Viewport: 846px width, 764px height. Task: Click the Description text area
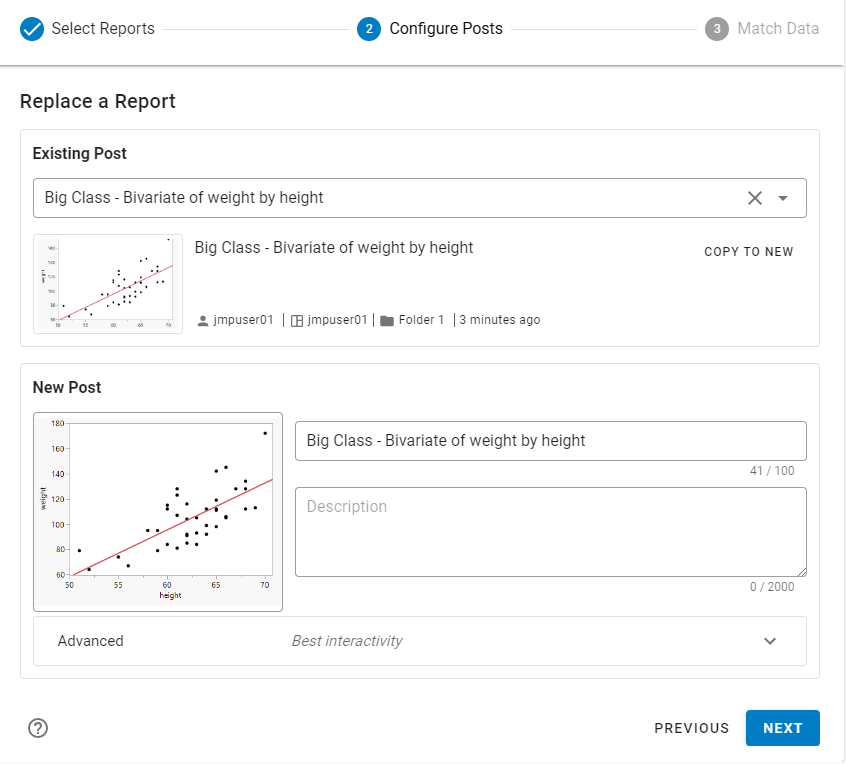550,532
